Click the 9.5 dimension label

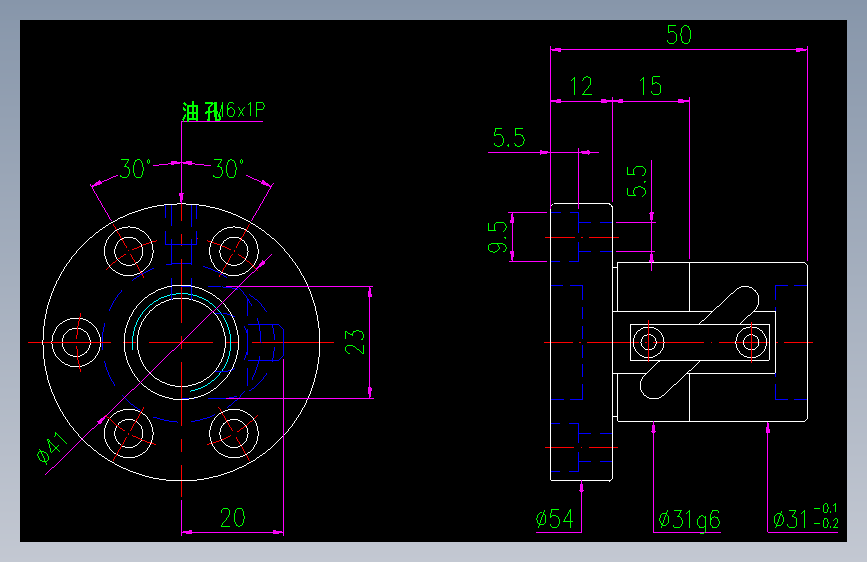point(498,237)
